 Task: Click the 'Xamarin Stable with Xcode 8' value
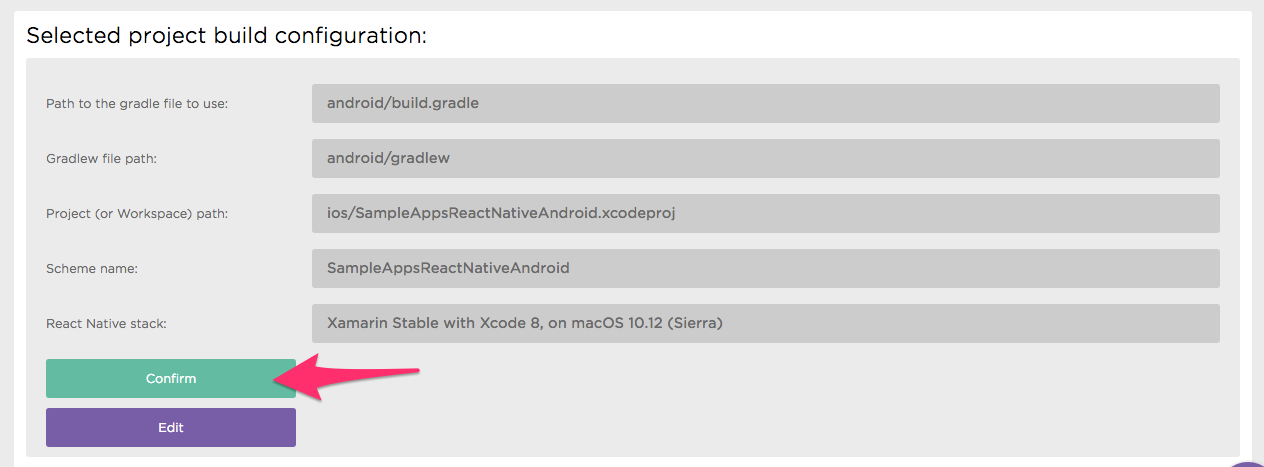coord(525,323)
